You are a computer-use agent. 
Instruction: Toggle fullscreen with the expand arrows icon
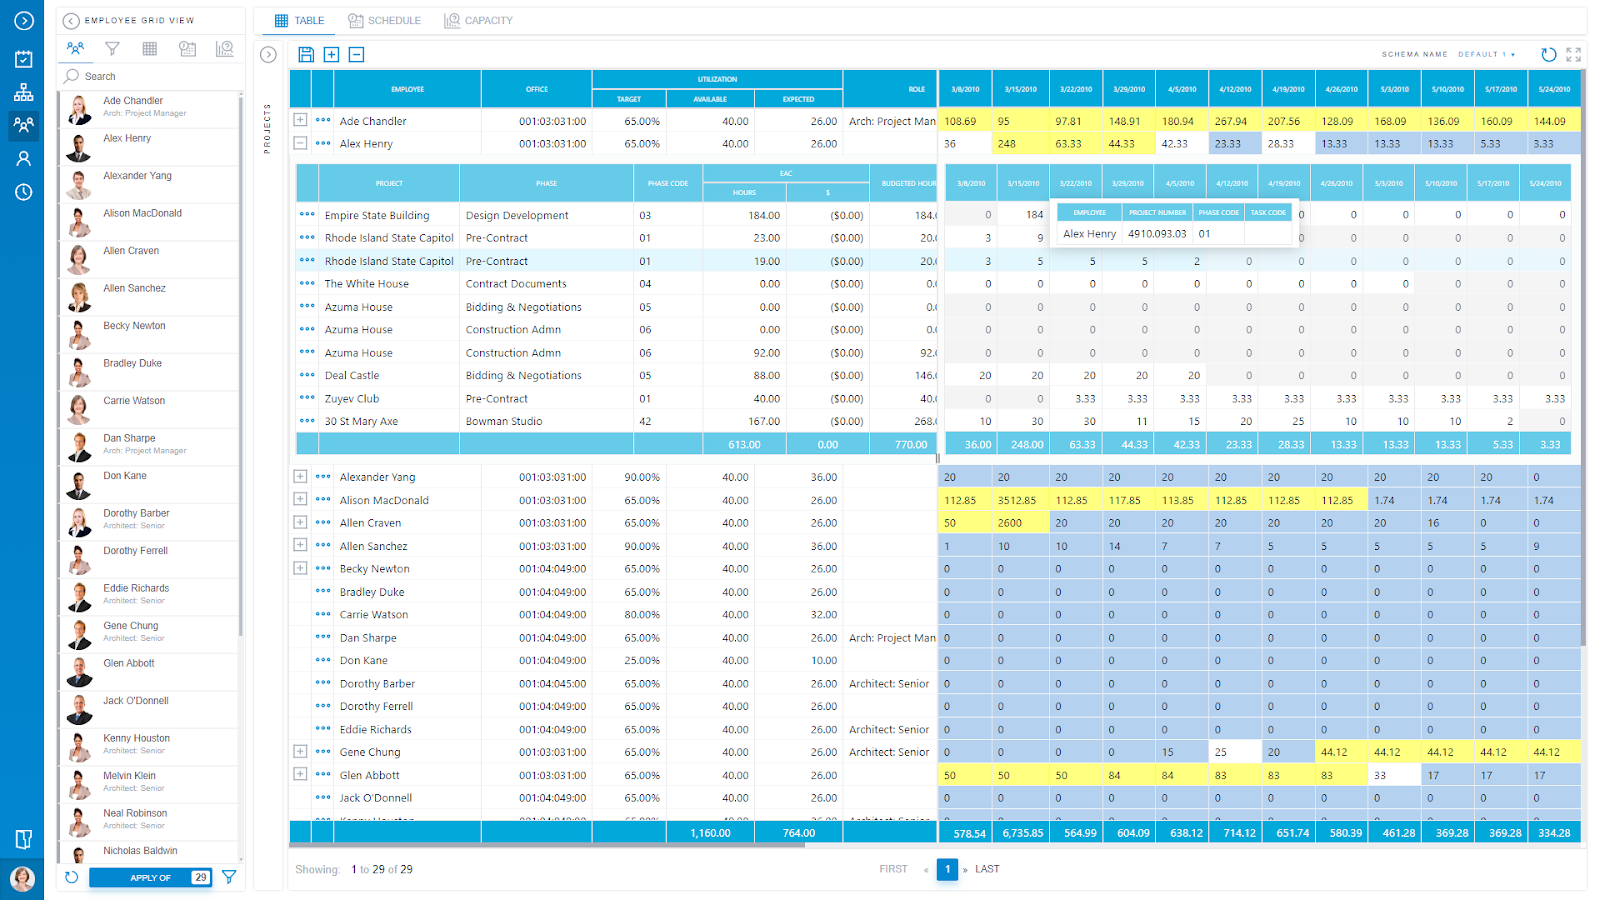click(x=1574, y=55)
